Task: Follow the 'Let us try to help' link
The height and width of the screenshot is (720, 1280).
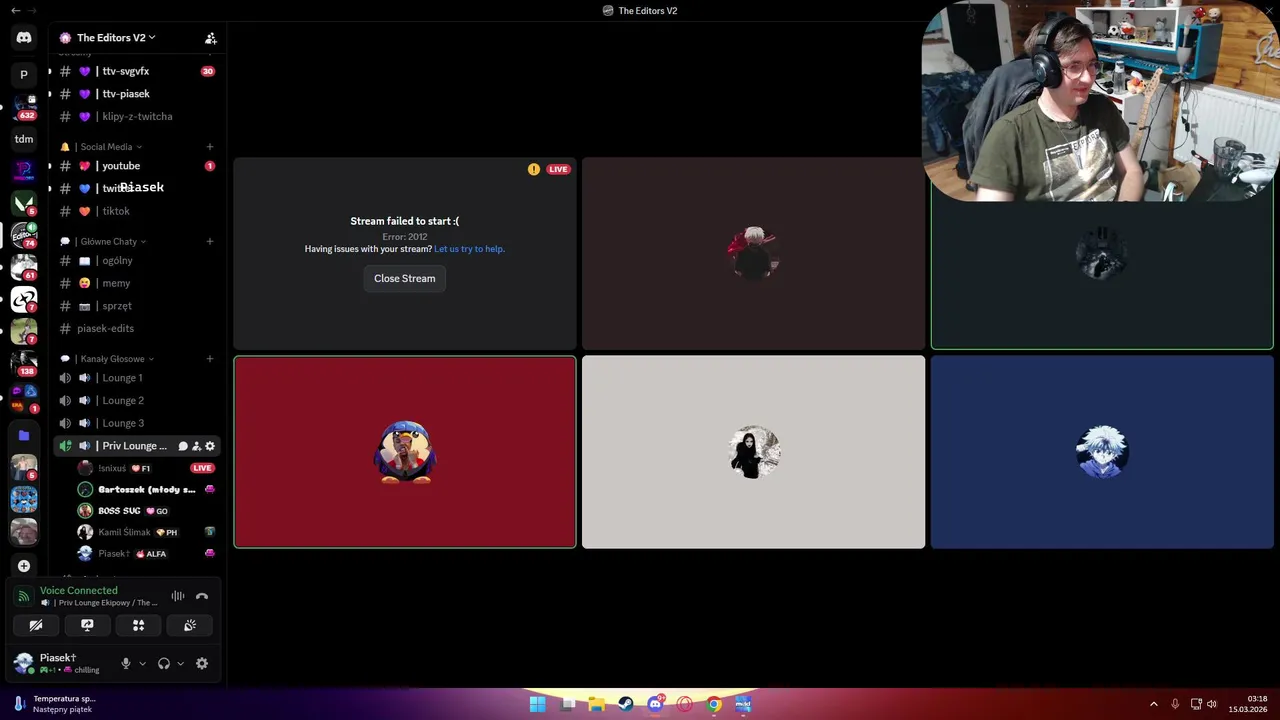Action: (469, 249)
